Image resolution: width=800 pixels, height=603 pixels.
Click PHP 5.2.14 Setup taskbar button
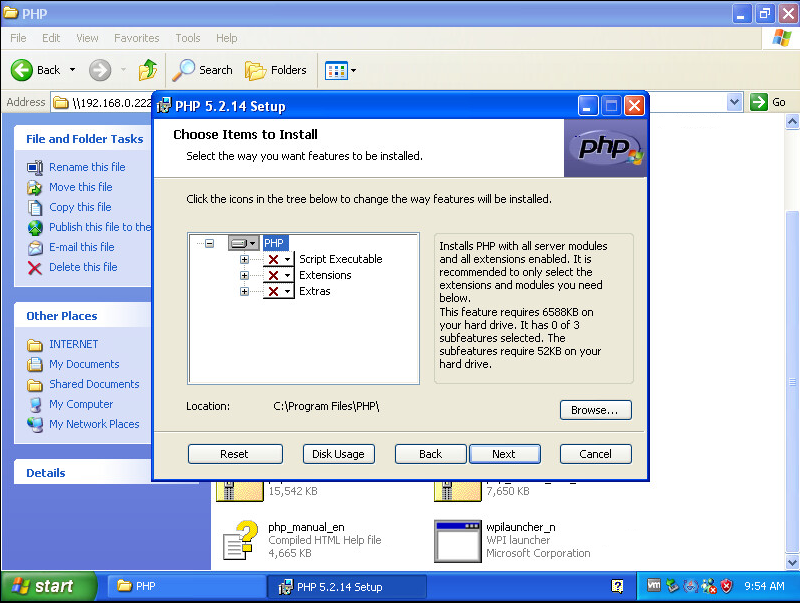tap(347, 587)
